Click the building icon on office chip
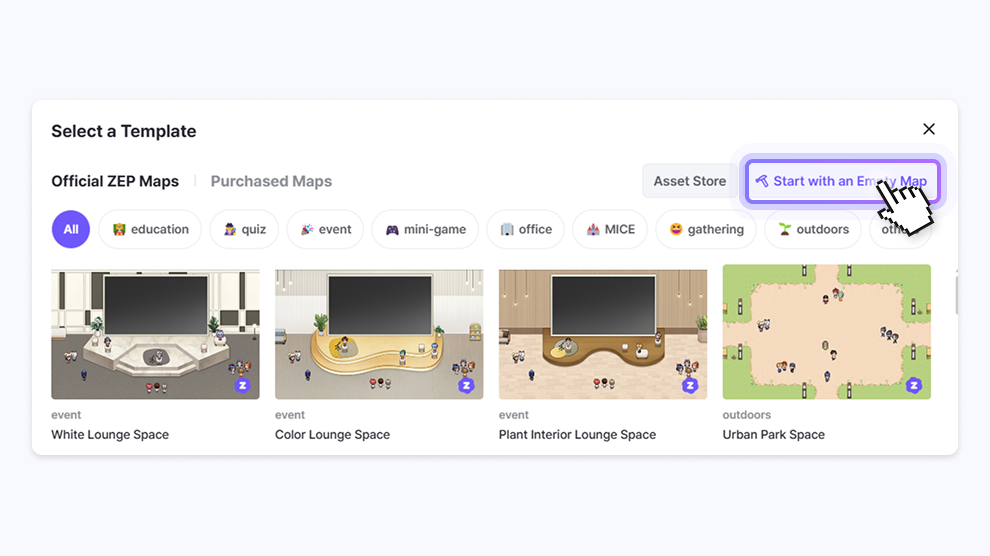Image resolution: width=990 pixels, height=556 pixels. pyautogui.click(x=507, y=229)
